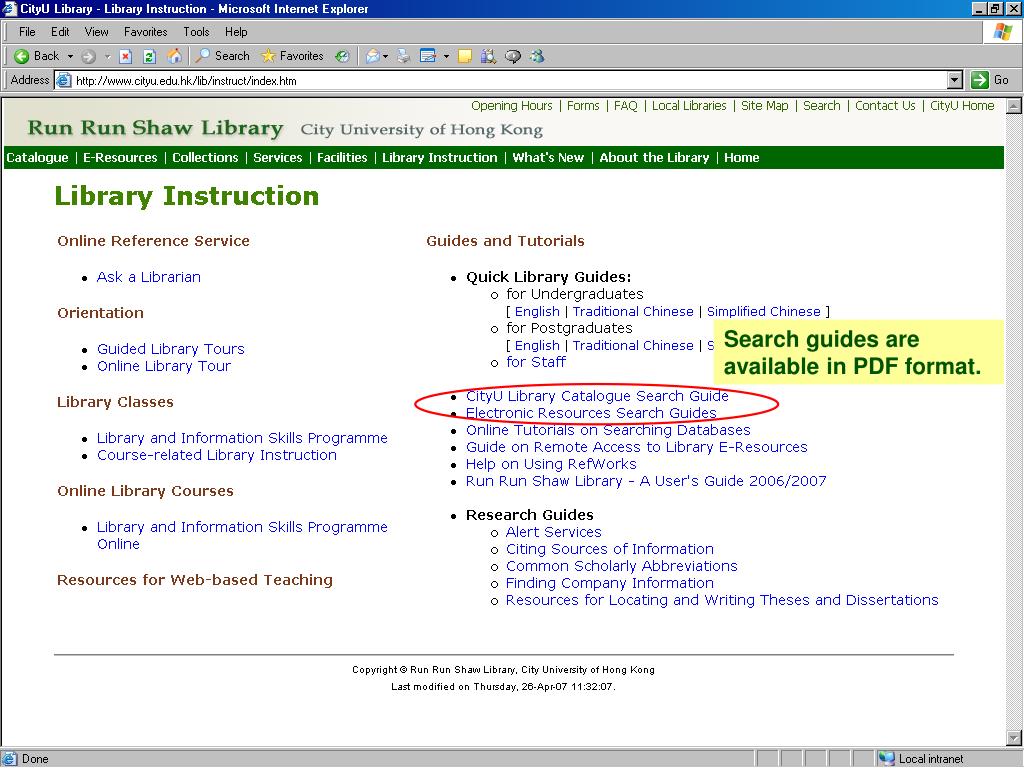The image size is (1024, 768).
Task: Click the Back button in the toolbar
Action: [x=37, y=56]
